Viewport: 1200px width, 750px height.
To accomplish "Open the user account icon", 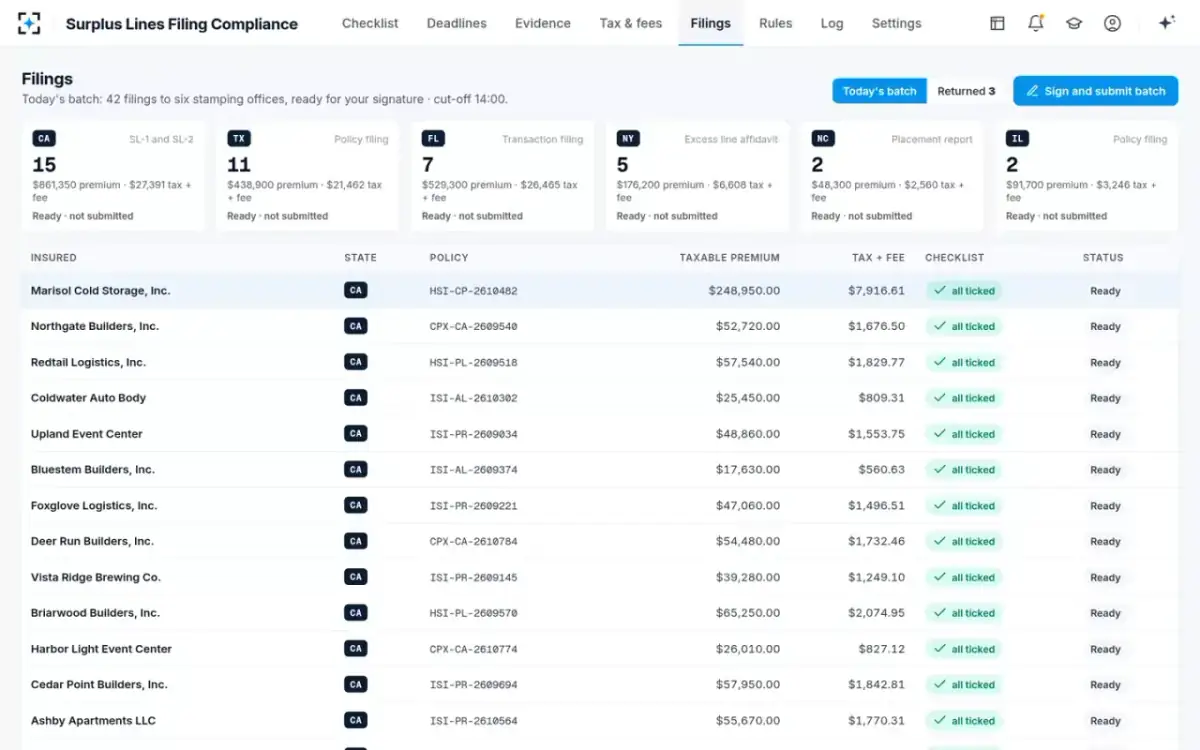I will (1112, 23).
